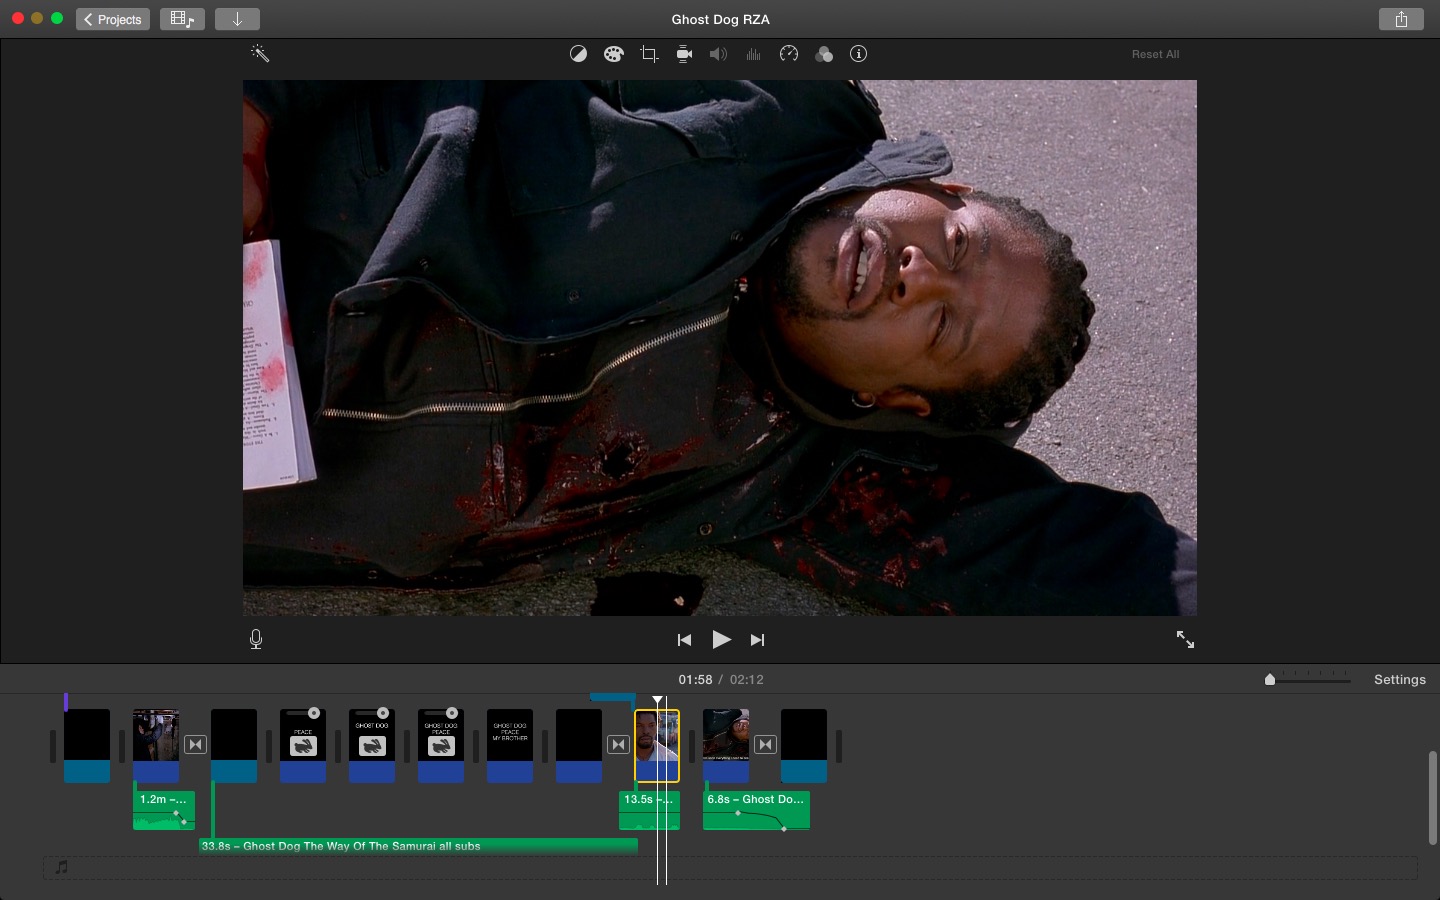Image resolution: width=1440 pixels, height=900 pixels.
Task: Click Reset All adjustments
Action: 1155,54
